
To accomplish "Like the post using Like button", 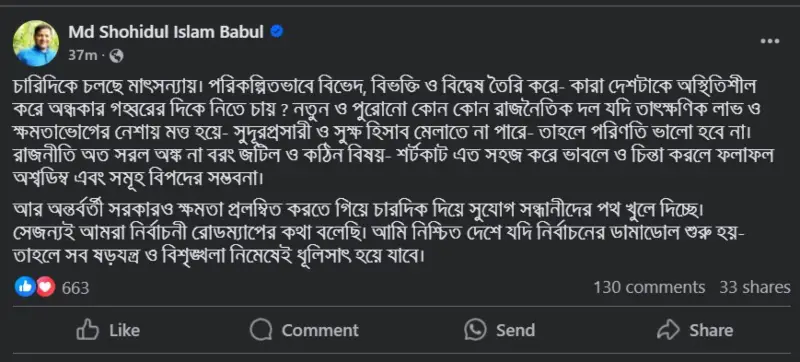I will 108,330.
